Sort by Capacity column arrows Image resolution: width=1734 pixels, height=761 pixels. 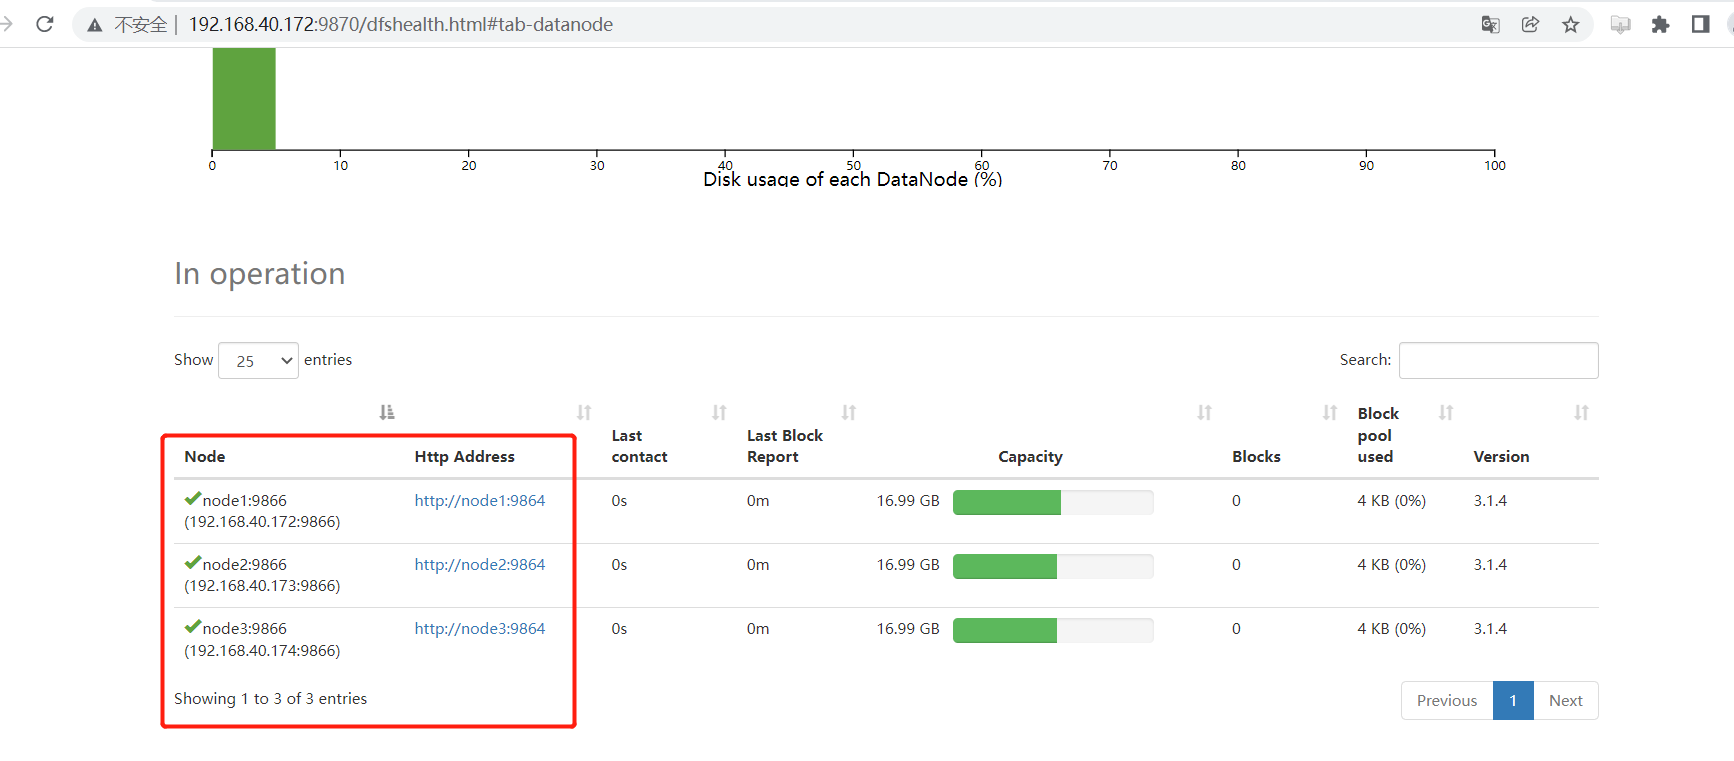[x=1204, y=412]
